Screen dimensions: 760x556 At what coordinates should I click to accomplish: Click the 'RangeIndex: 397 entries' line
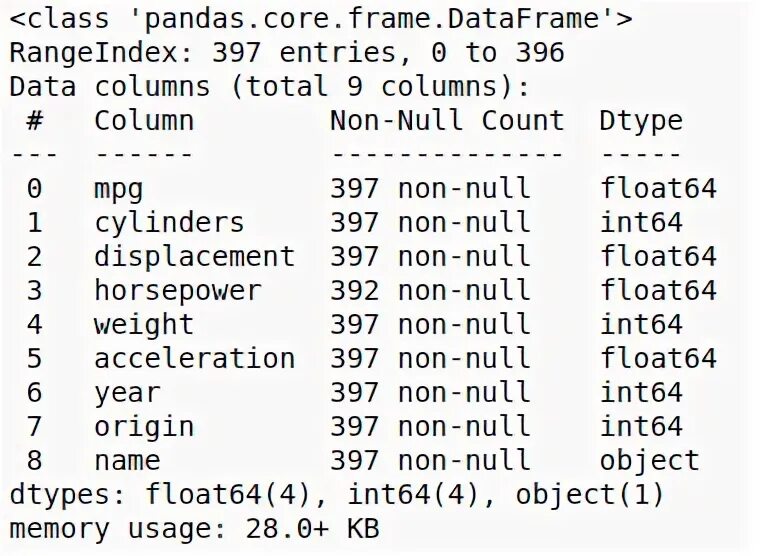tap(287, 52)
